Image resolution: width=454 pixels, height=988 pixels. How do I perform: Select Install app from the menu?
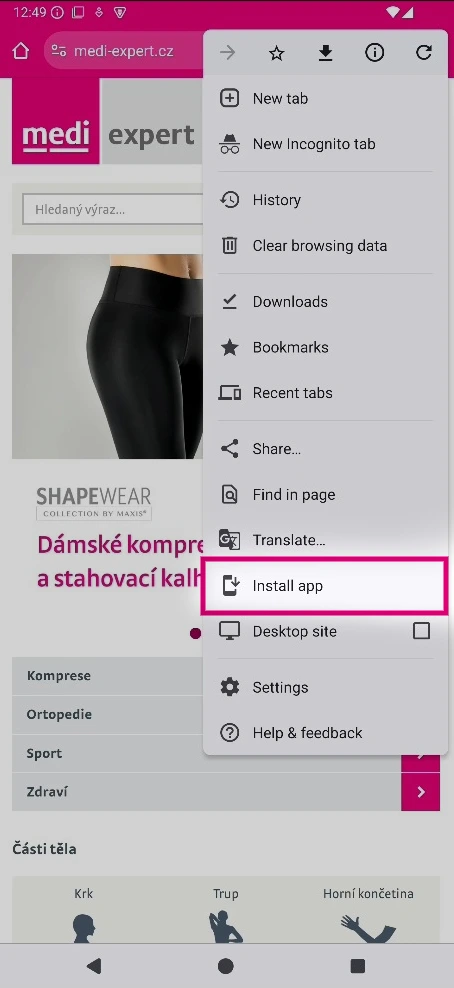[324, 586]
